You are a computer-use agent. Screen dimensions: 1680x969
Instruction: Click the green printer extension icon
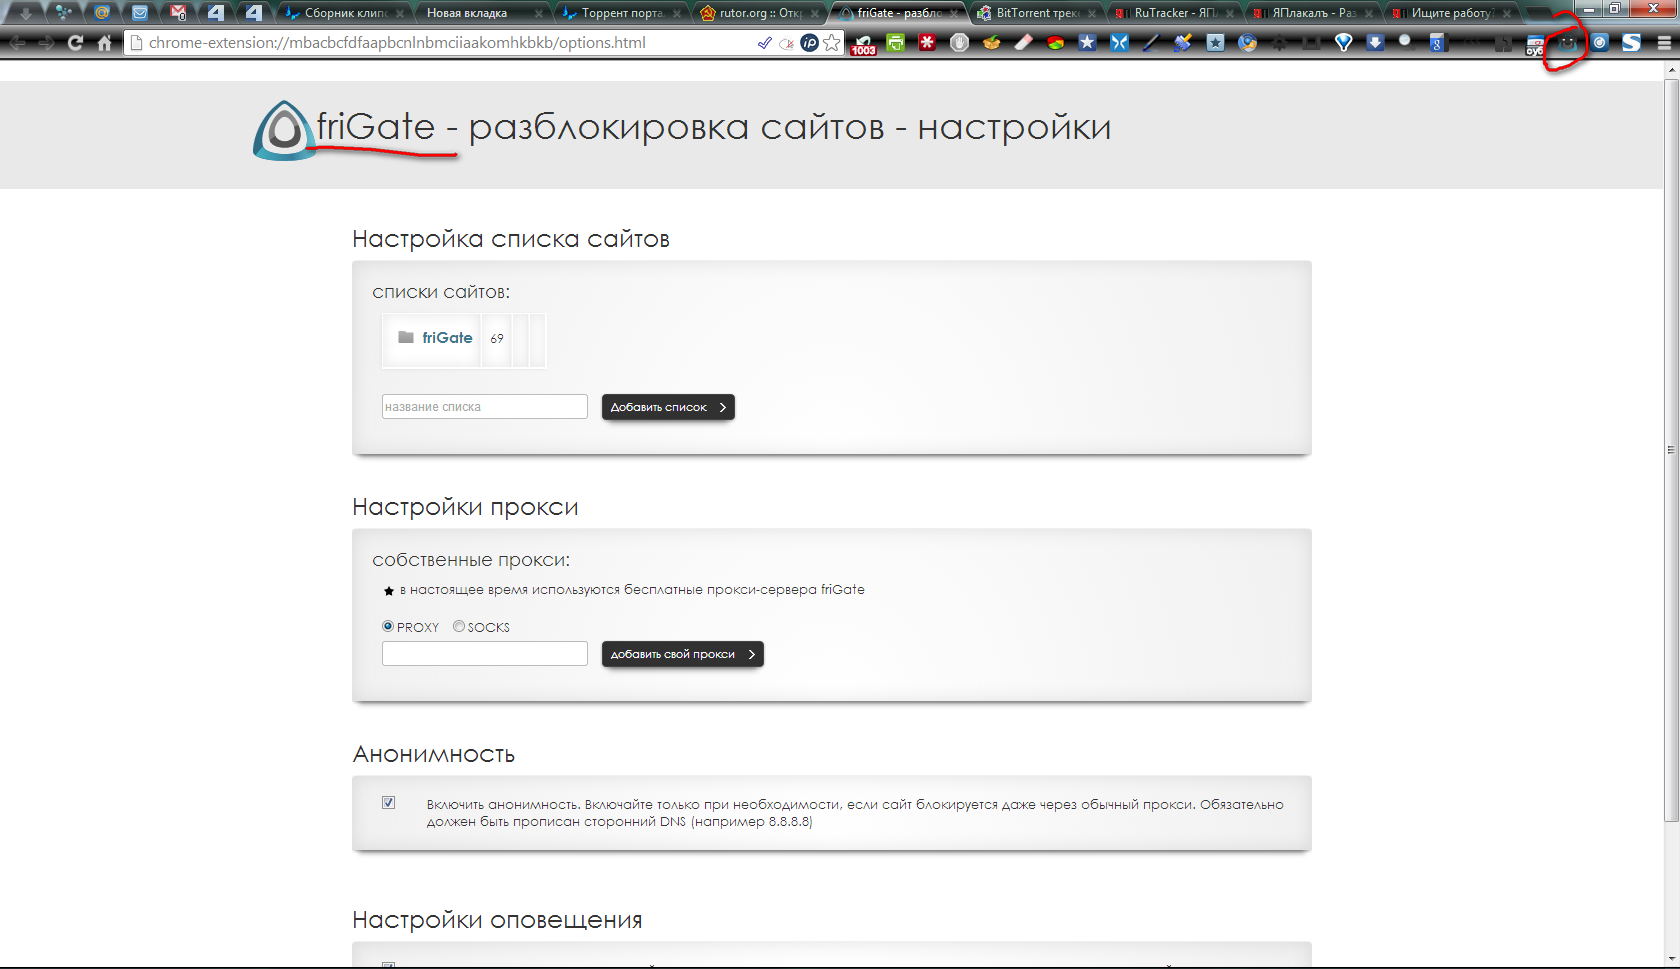pyautogui.click(x=895, y=43)
